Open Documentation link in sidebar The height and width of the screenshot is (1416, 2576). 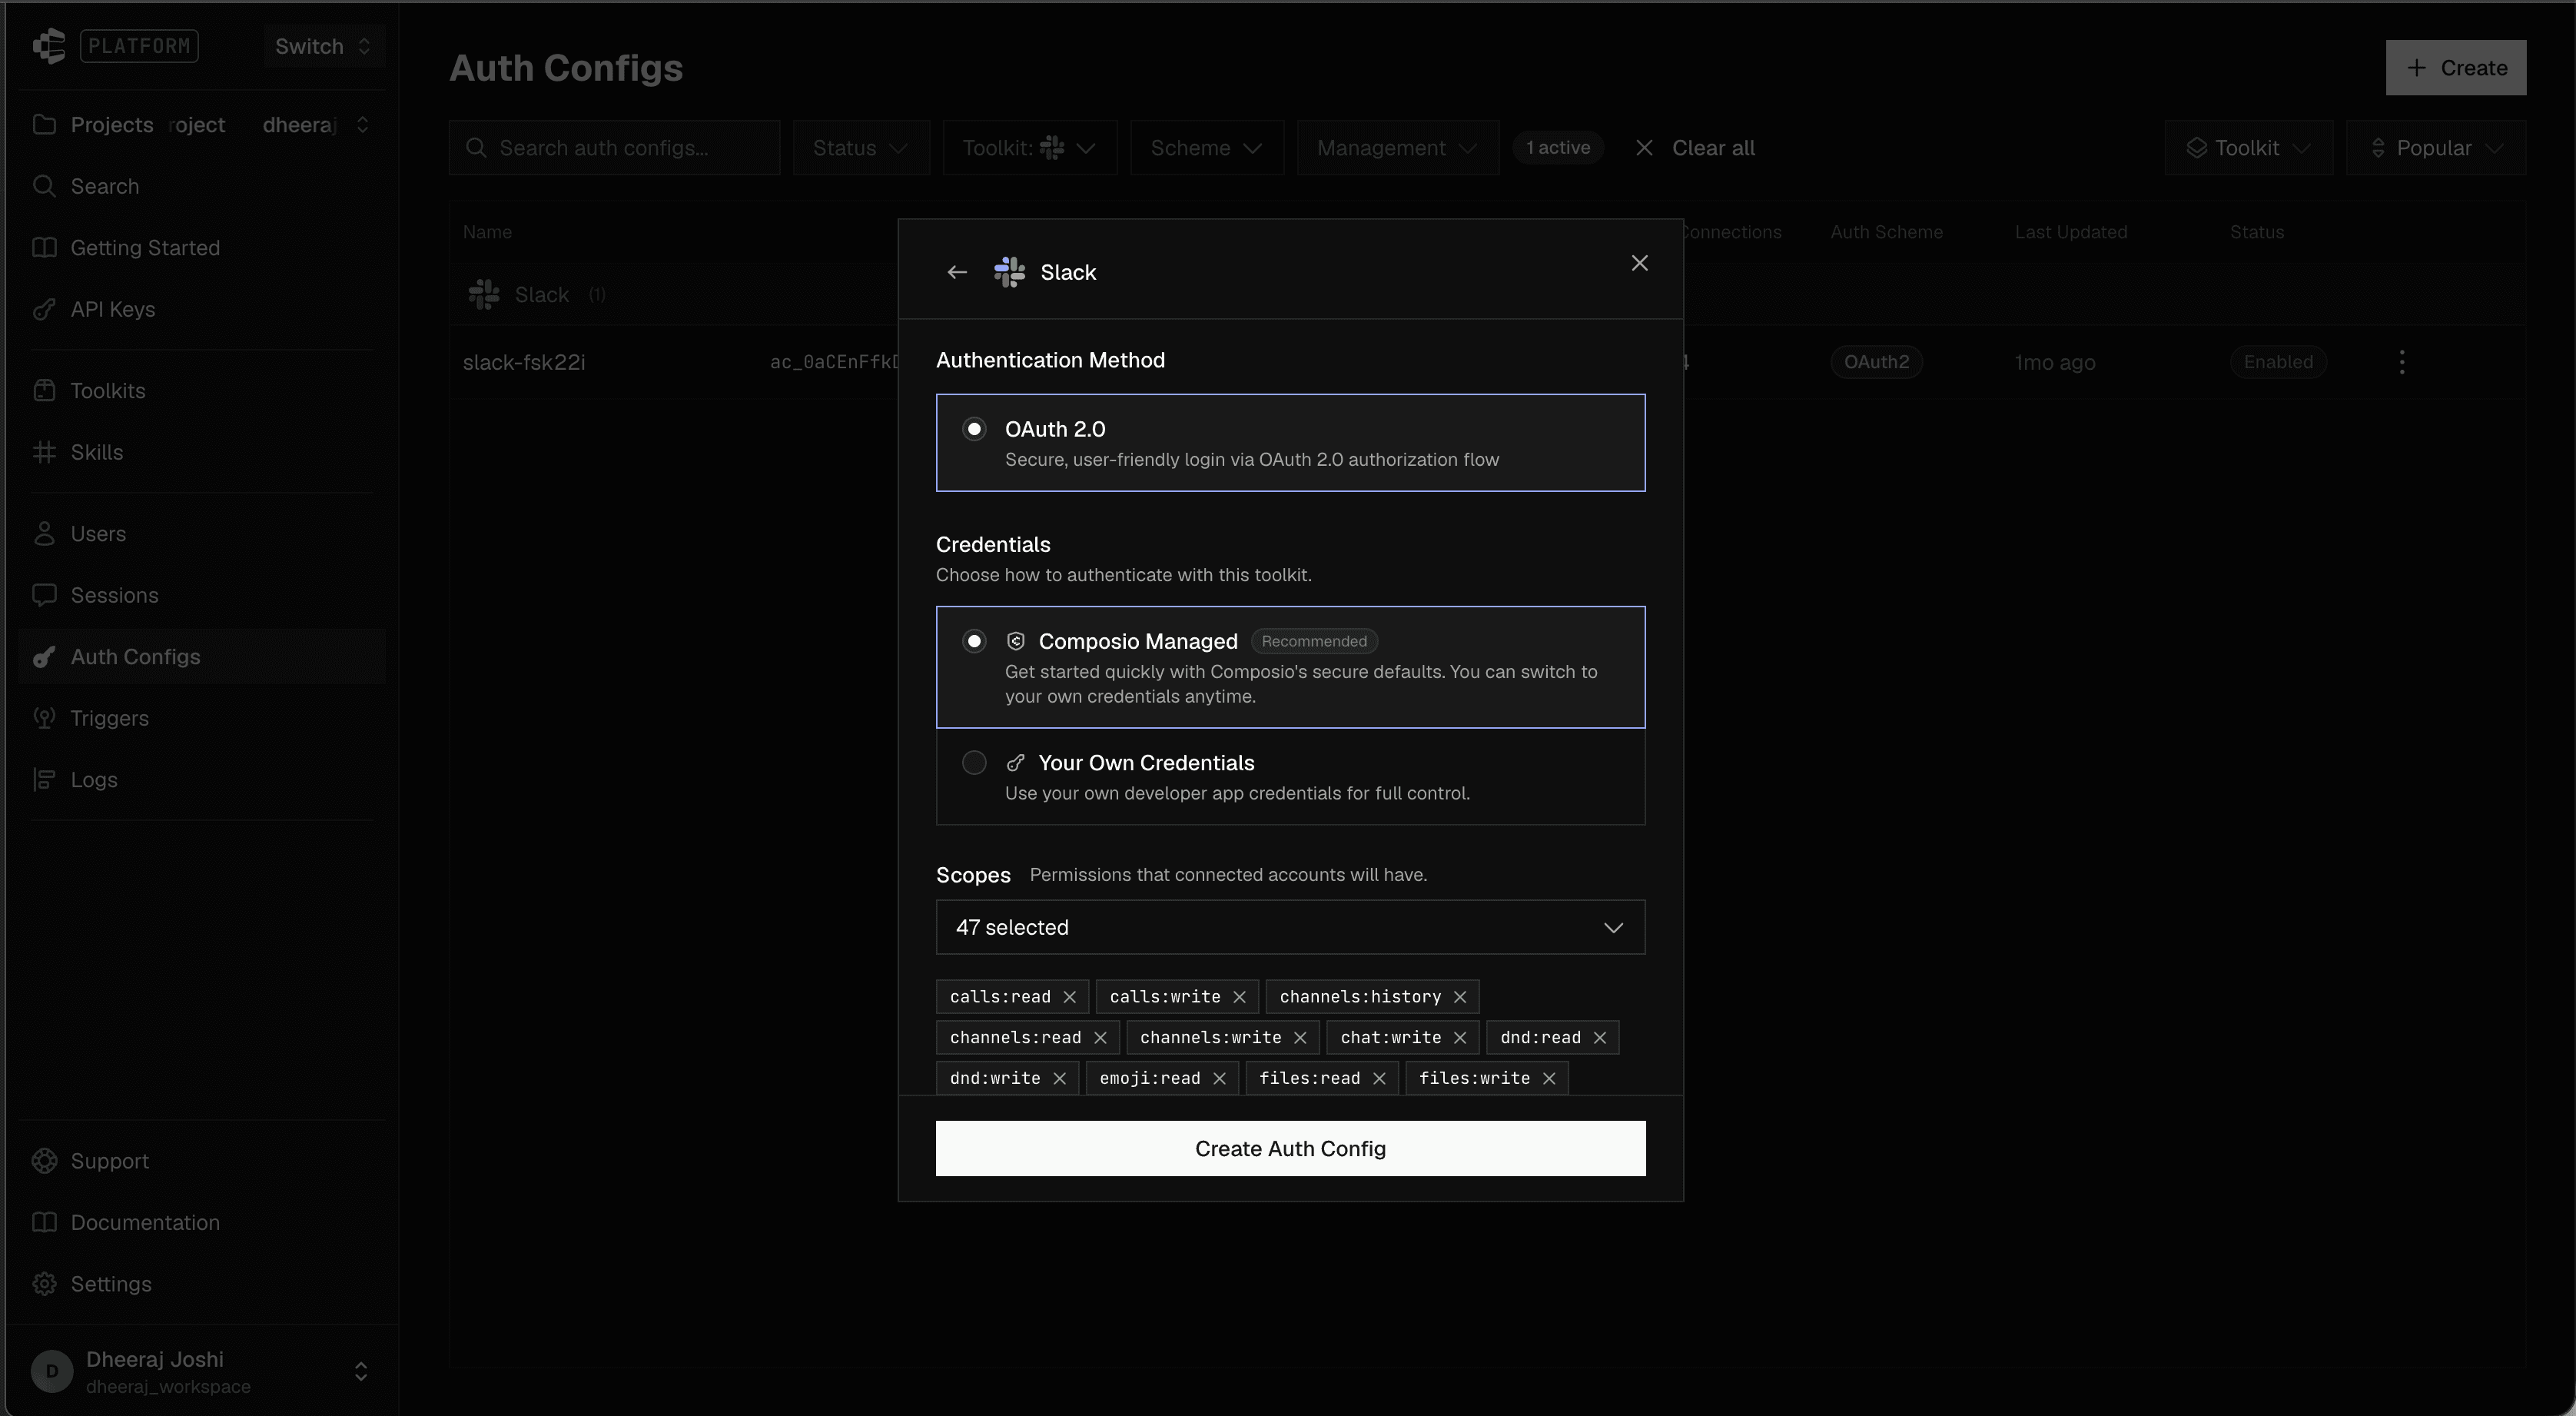pos(201,1222)
